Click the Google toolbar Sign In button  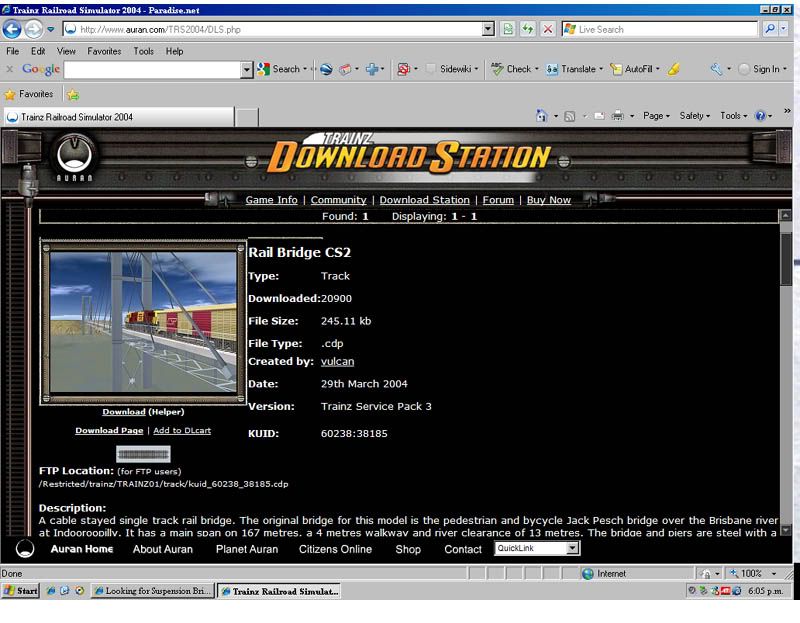762,69
